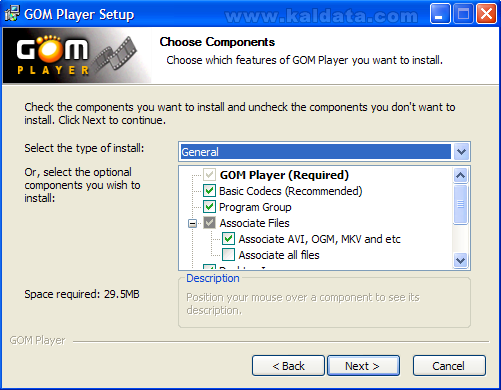Uncheck Associate AVI, OGM, MKV and etc

(x=229, y=239)
